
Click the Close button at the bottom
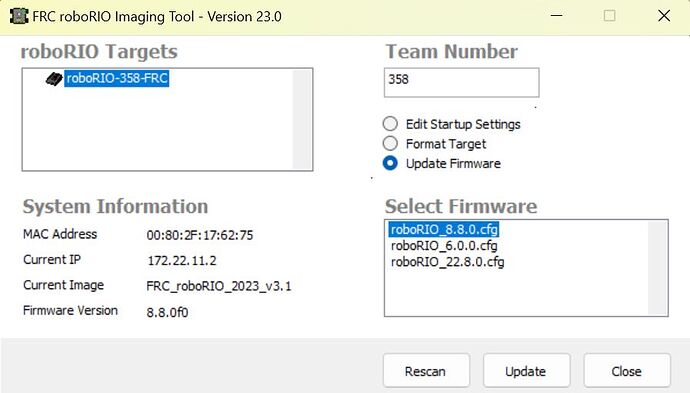click(627, 371)
